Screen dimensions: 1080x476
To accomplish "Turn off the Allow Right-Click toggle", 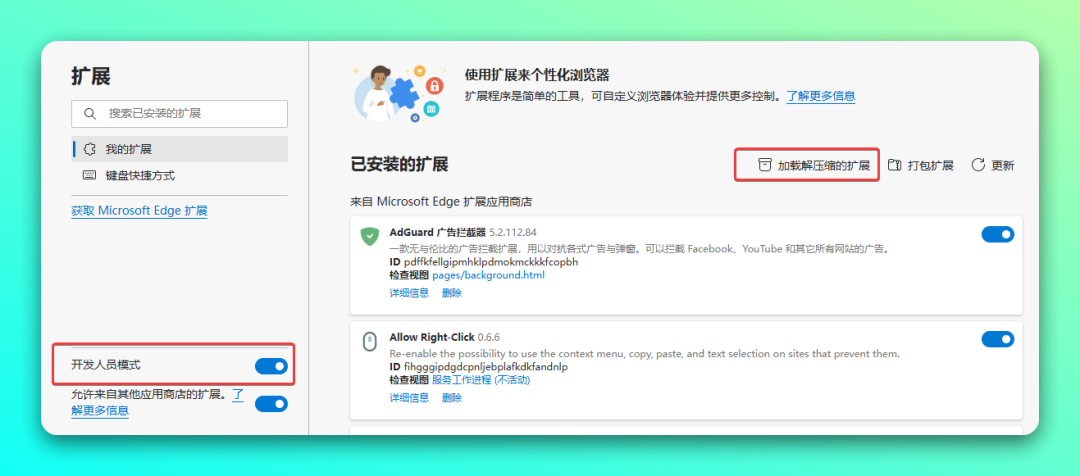I will point(997,339).
